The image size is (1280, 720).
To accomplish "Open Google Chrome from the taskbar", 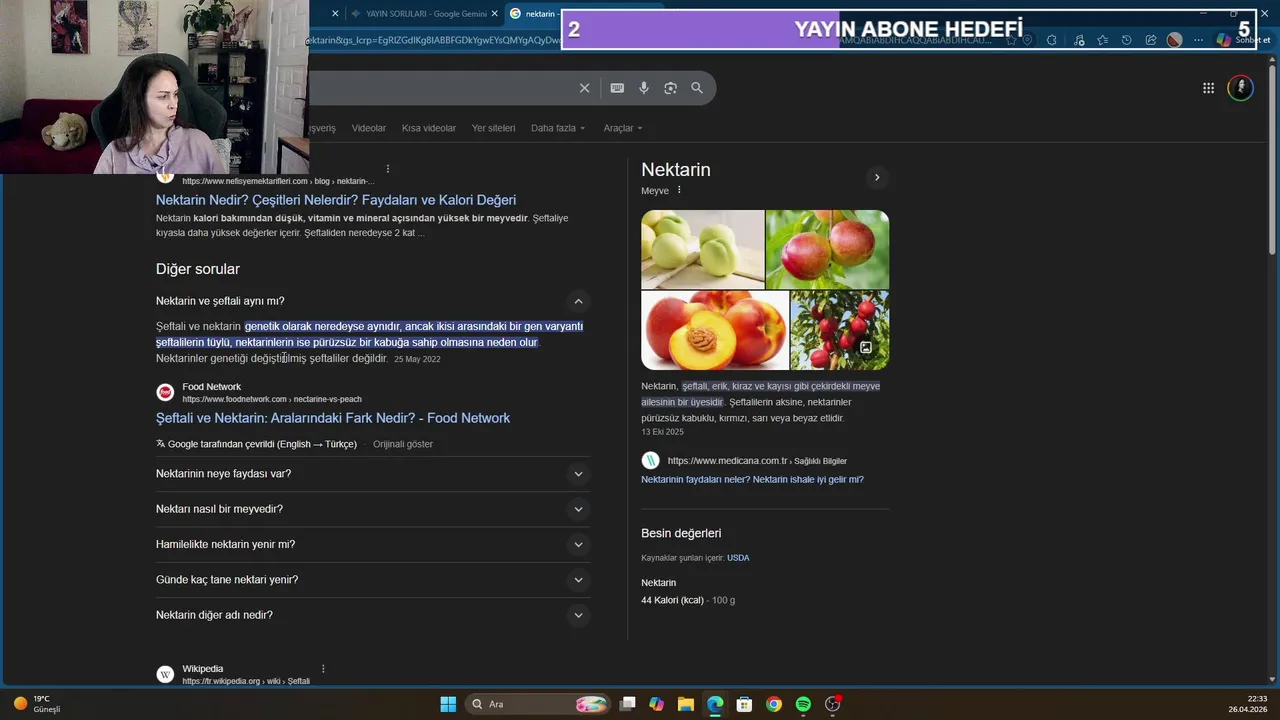I will 774,704.
